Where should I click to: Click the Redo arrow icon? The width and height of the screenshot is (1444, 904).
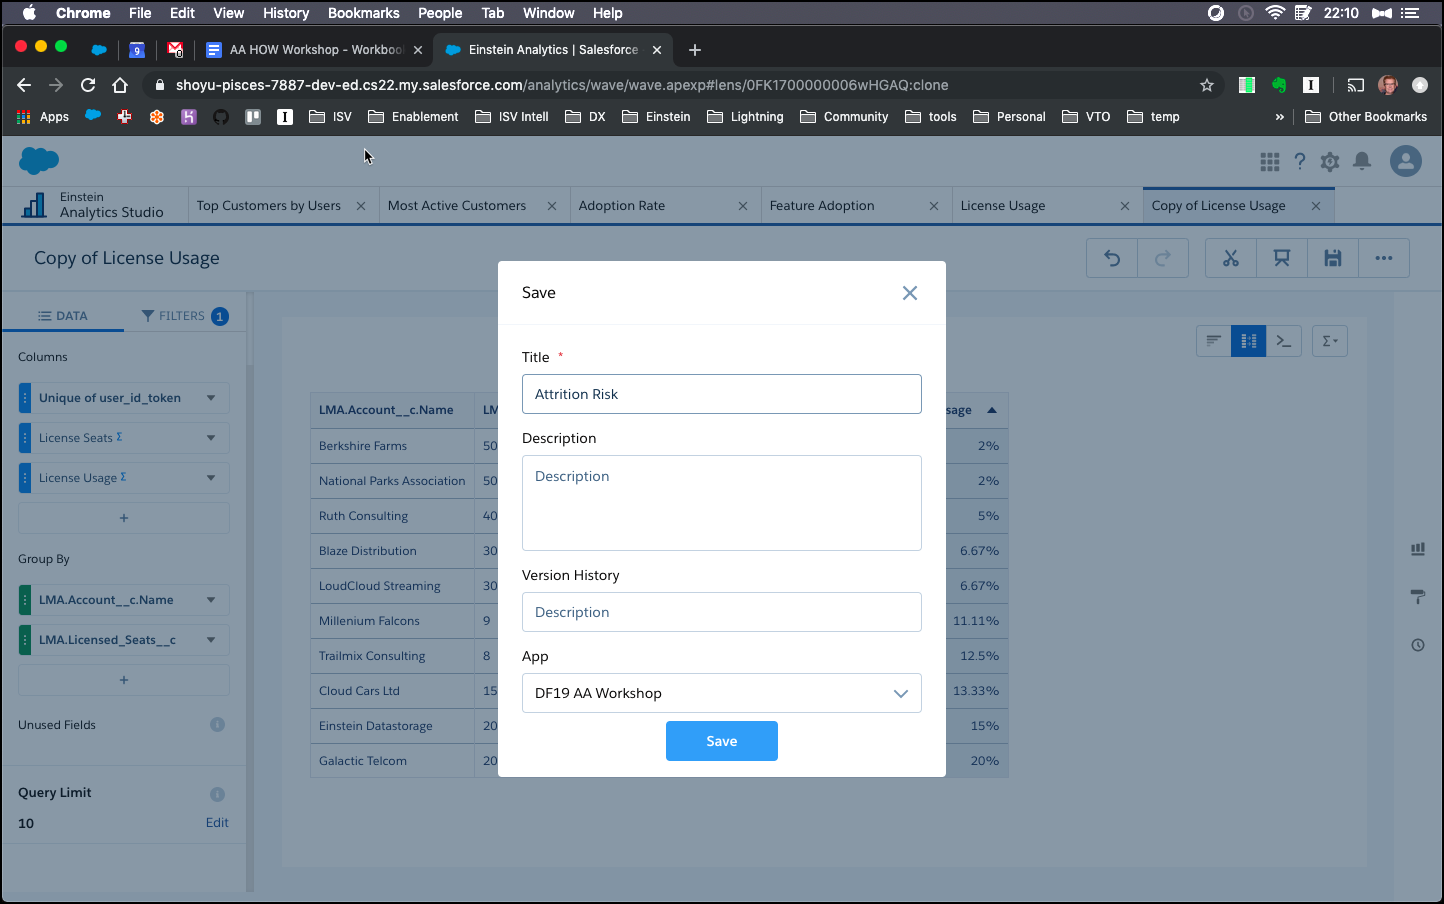1162,258
